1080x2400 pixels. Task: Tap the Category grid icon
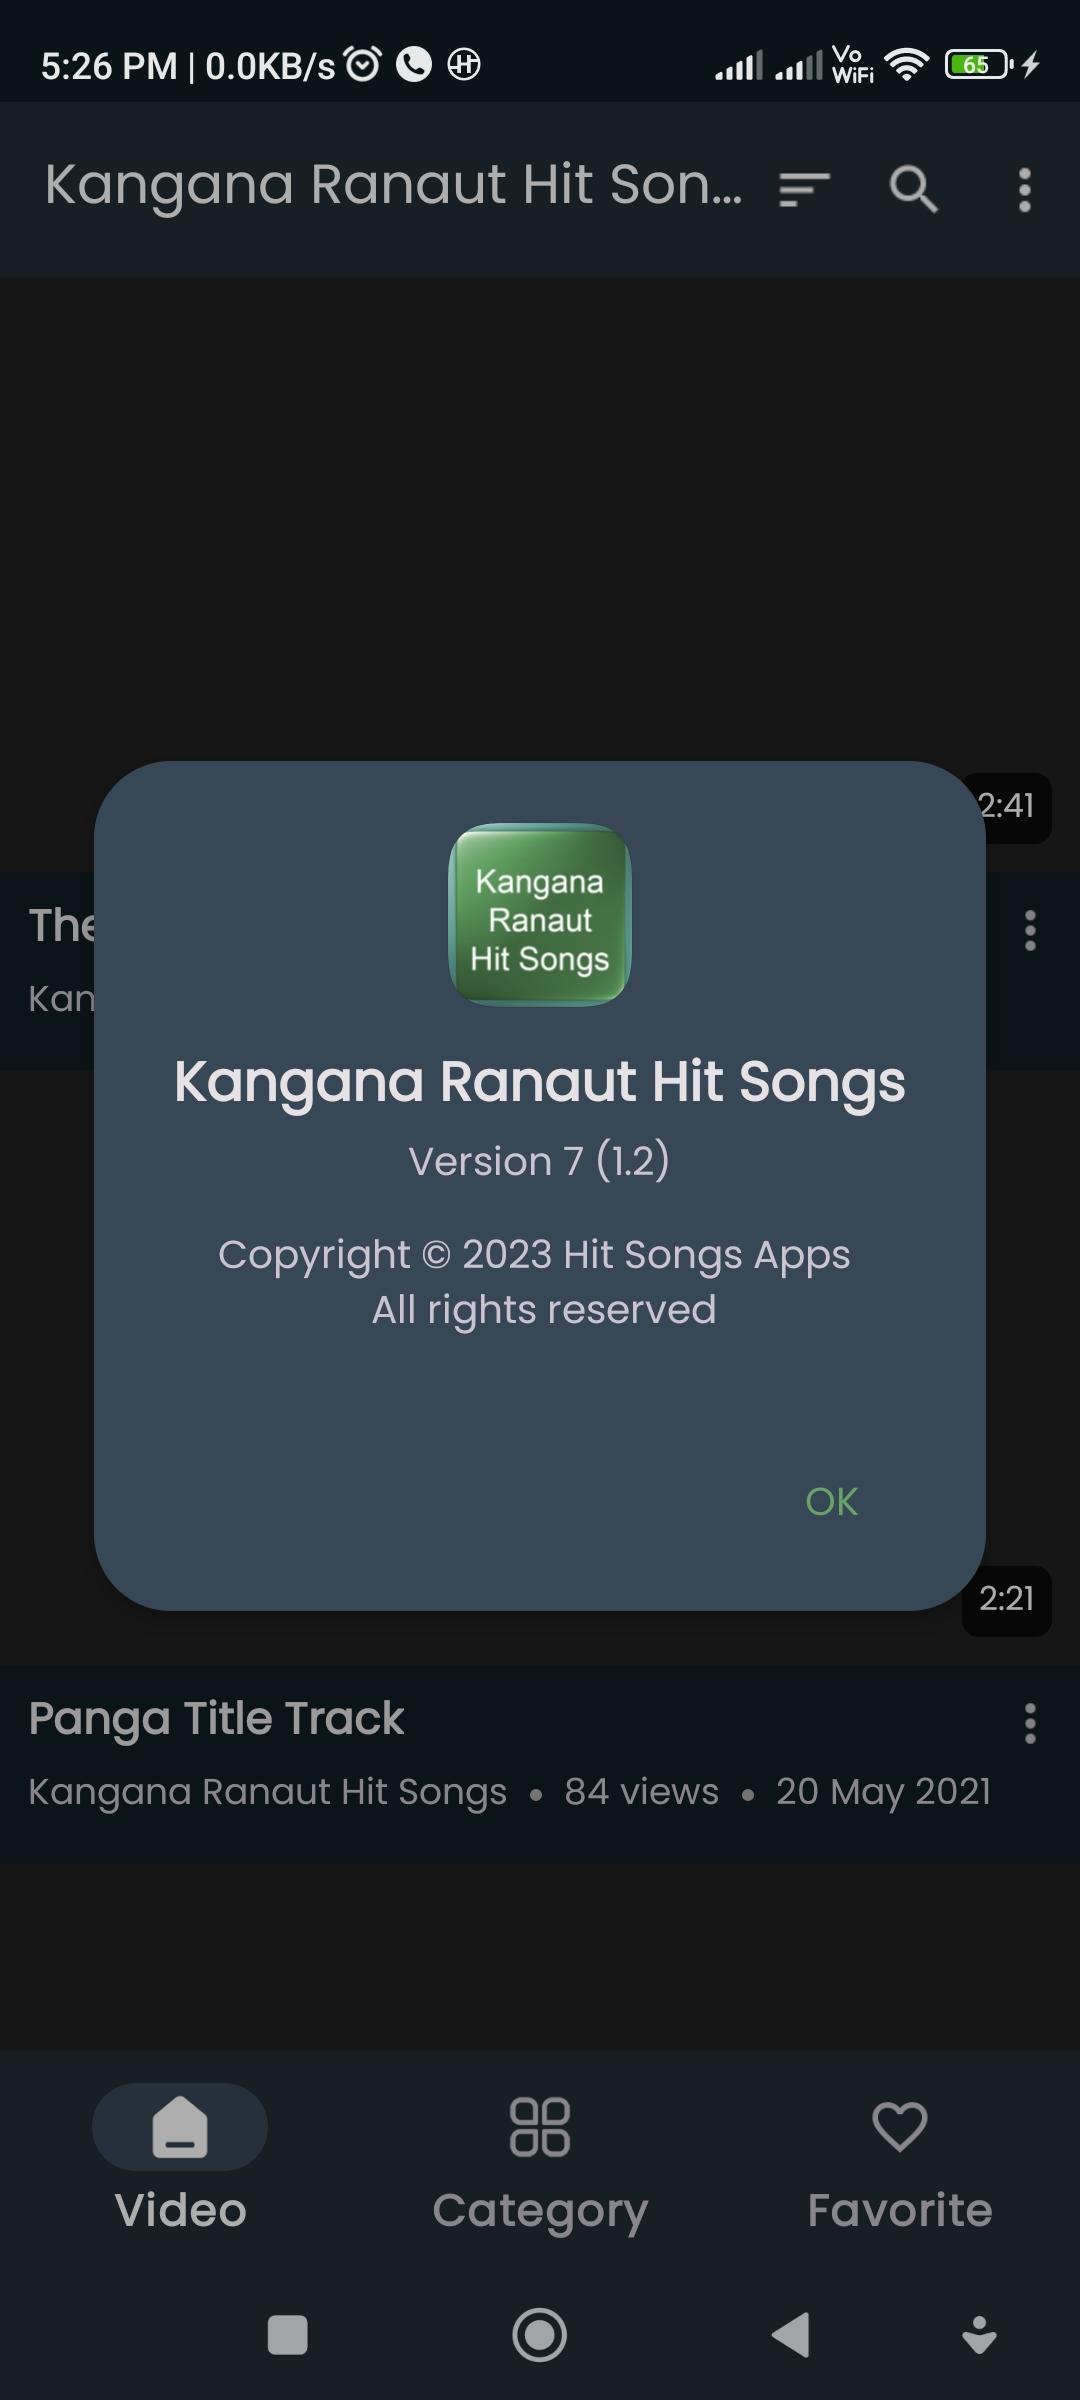coord(540,2127)
